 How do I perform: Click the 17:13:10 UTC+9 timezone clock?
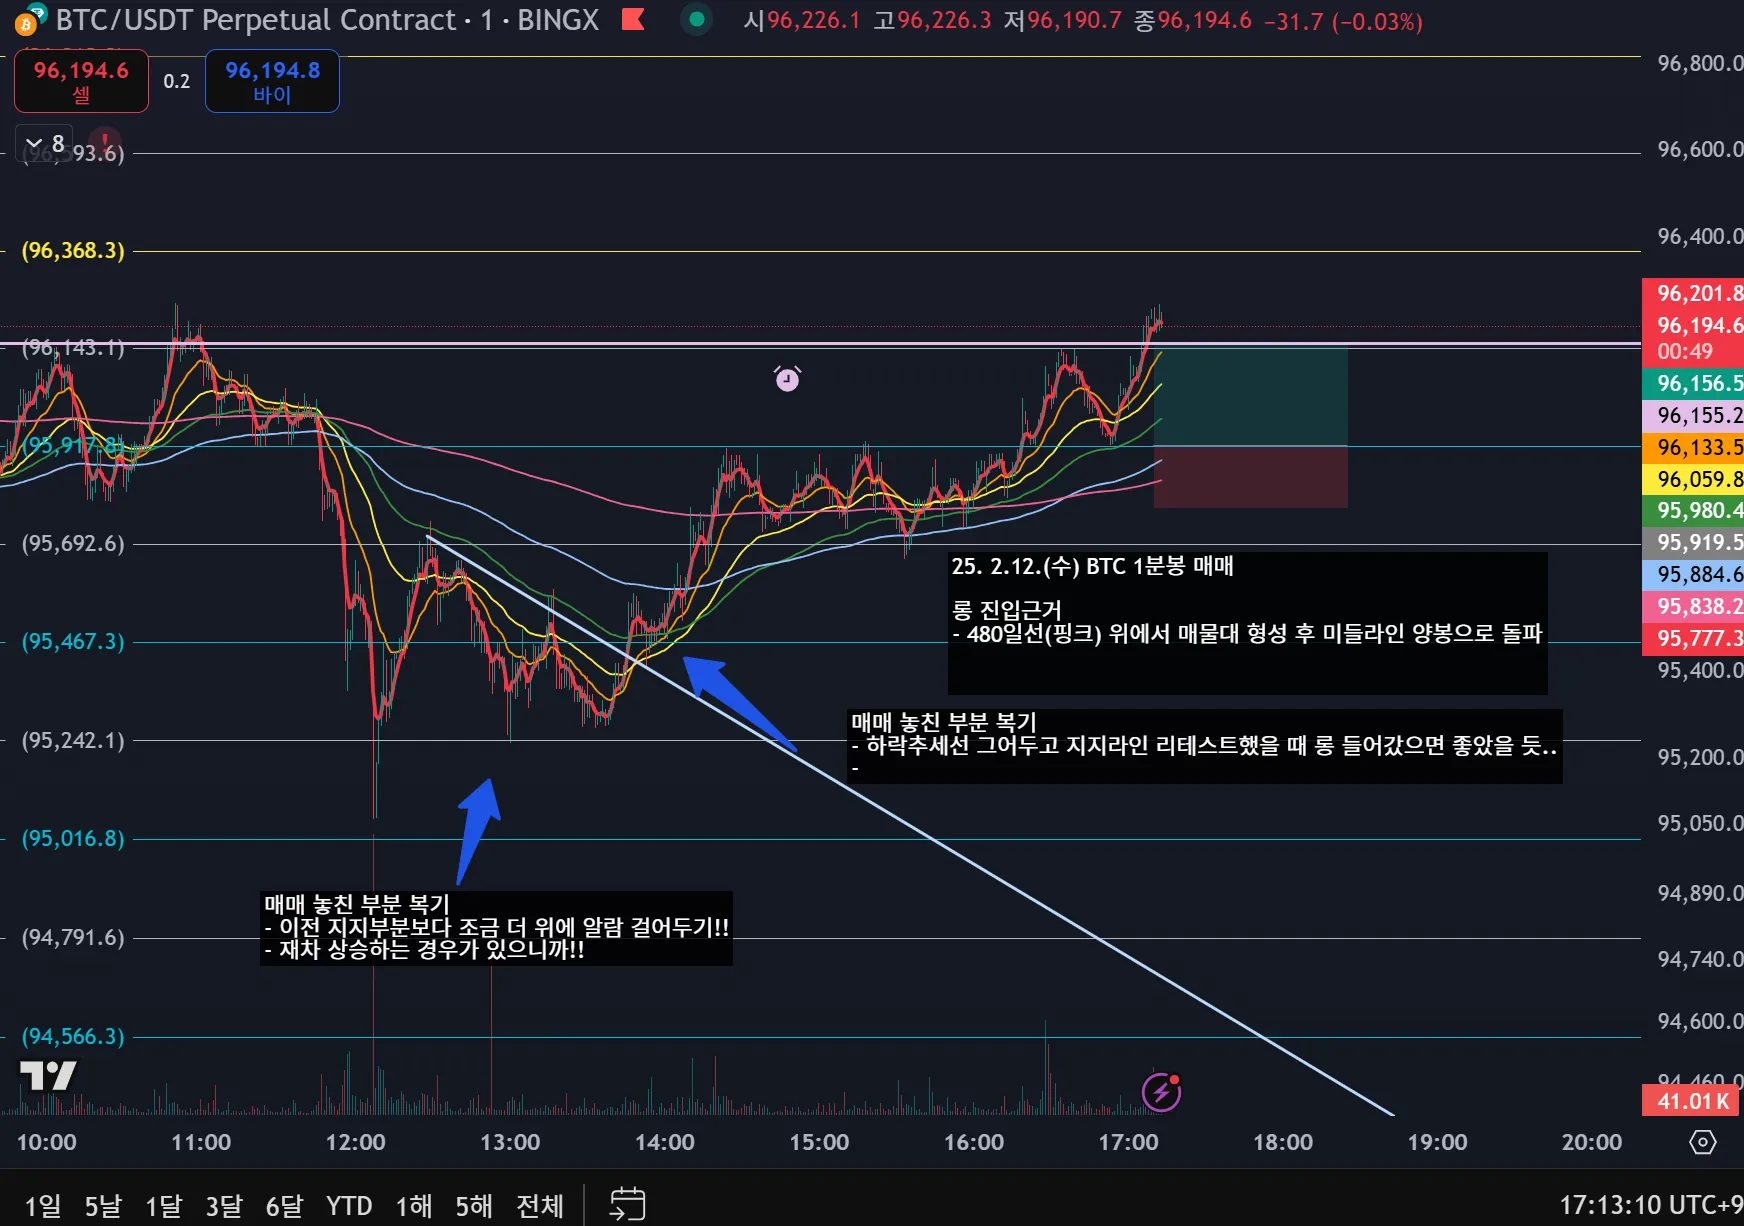(x=1650, y=1205)
